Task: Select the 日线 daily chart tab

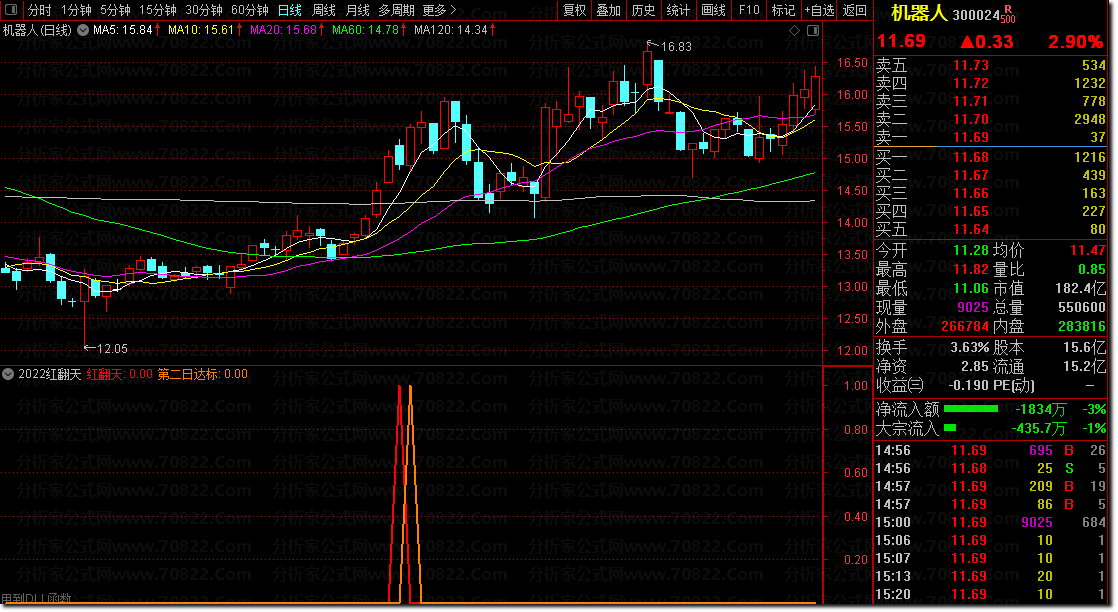Action: (x=289, y=10)
